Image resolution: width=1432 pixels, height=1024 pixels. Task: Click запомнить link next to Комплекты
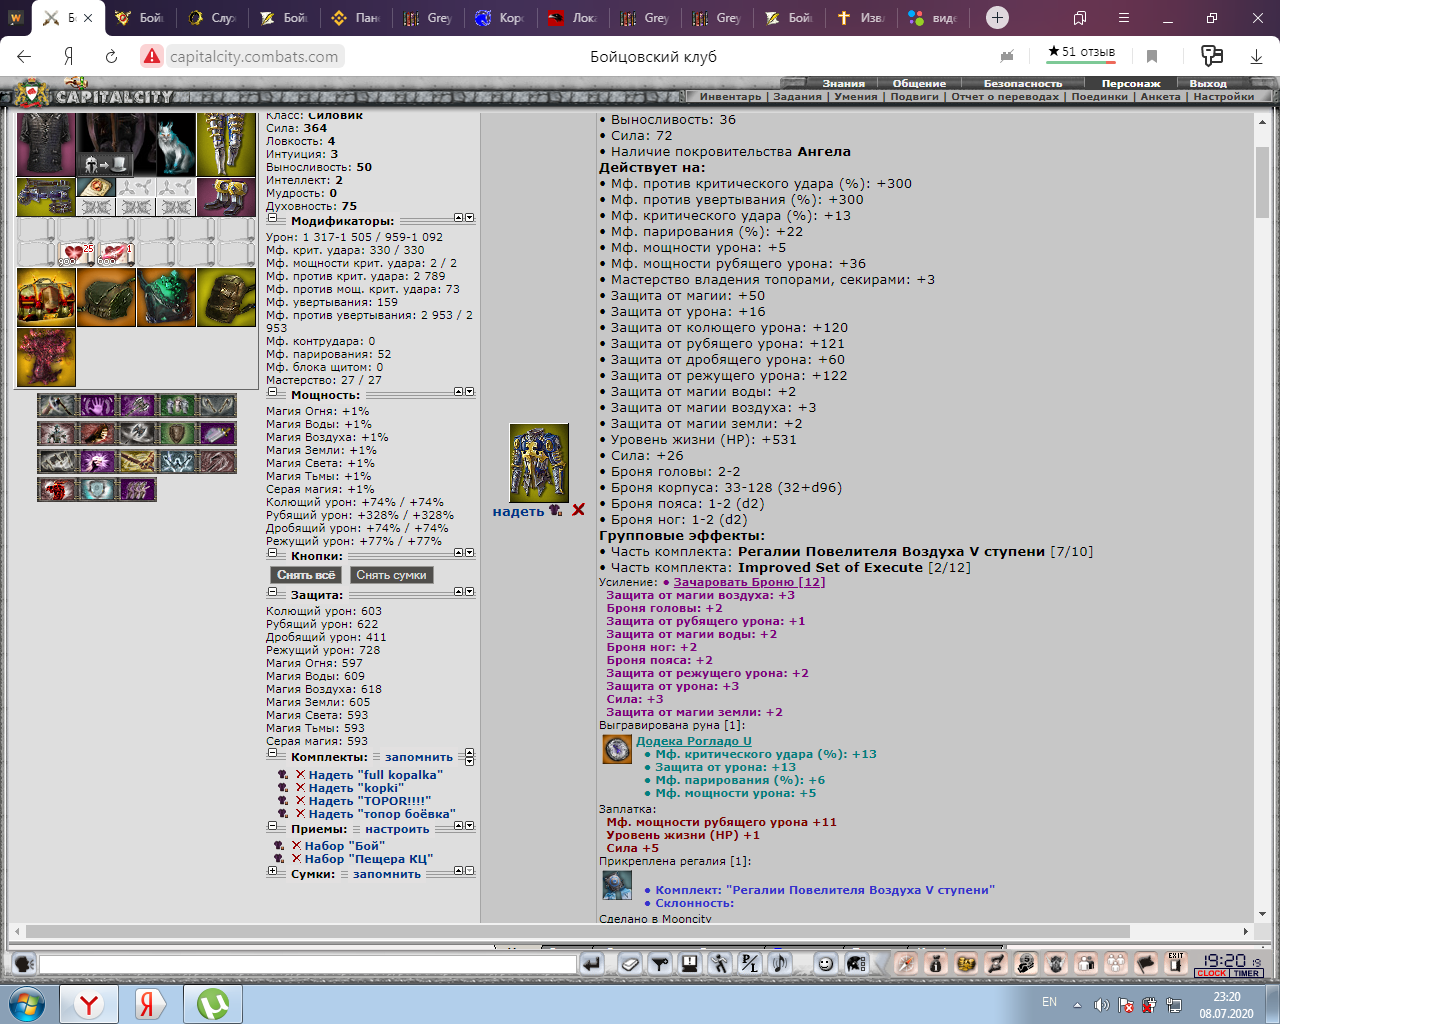coord(418,757)
